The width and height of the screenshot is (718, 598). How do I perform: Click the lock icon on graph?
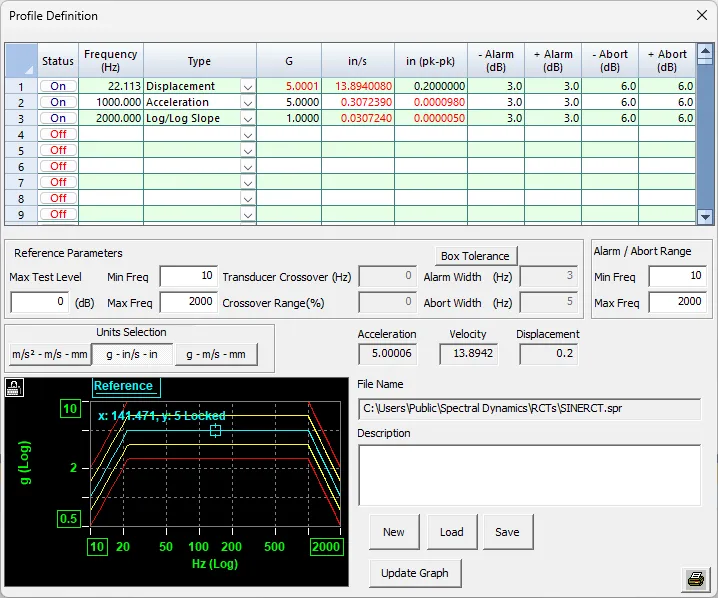[x=15, y=385]
